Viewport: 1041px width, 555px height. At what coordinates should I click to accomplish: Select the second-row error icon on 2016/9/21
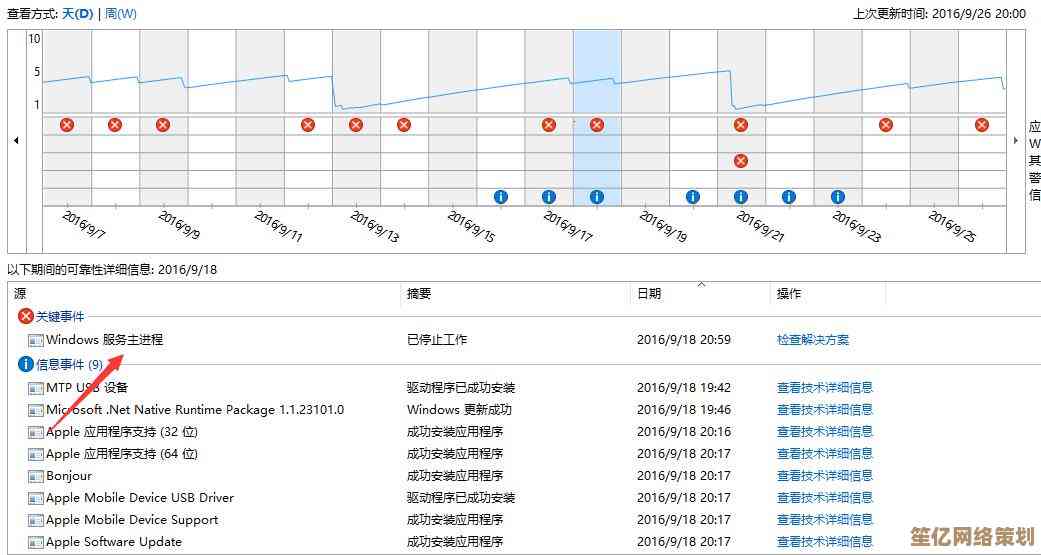pos(741,161)
